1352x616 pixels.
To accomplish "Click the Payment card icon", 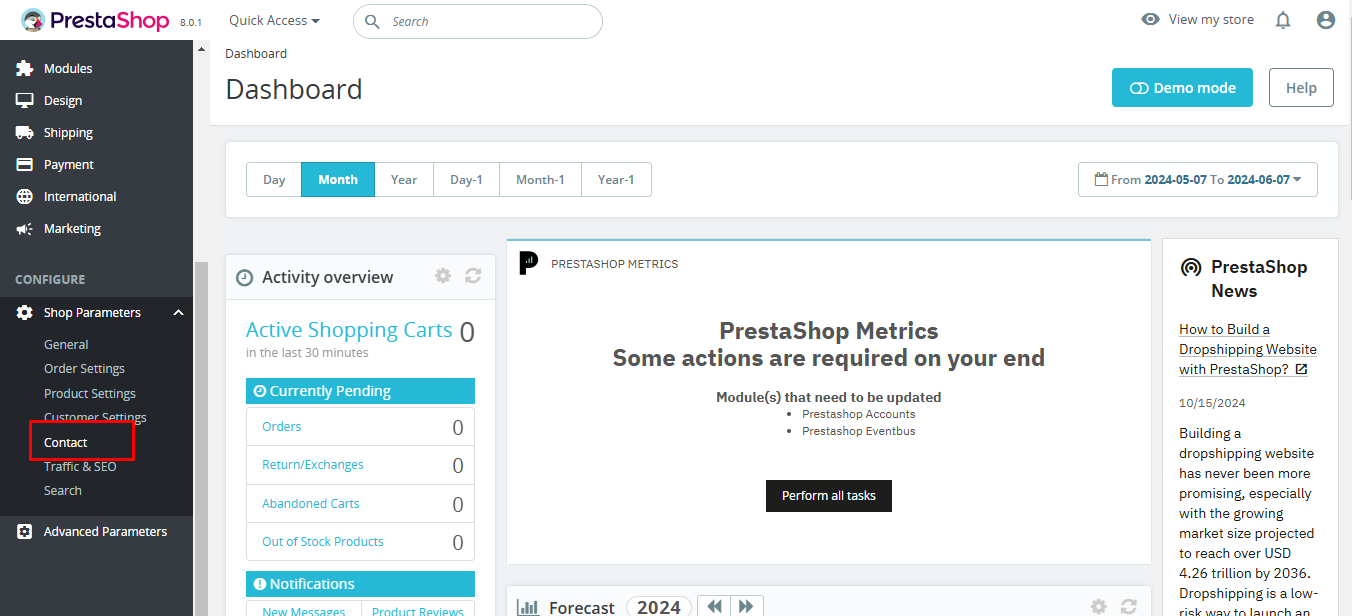I will tap(25, 165).
